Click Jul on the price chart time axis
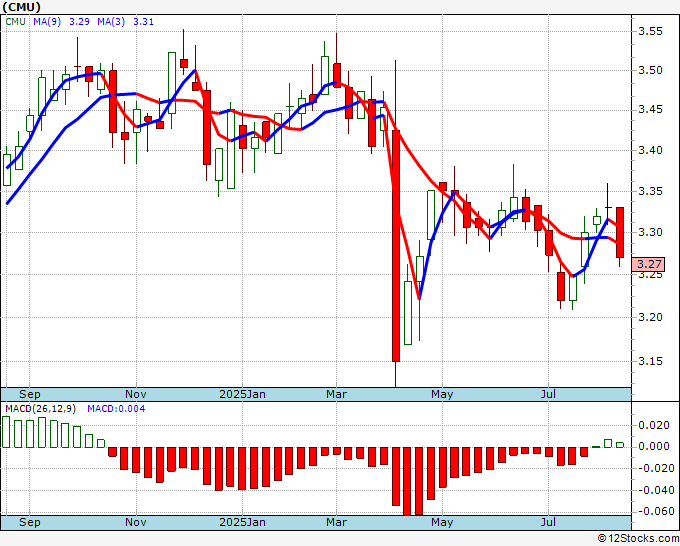The width and height of the screenshot is (680, 546). coord(548,394)
